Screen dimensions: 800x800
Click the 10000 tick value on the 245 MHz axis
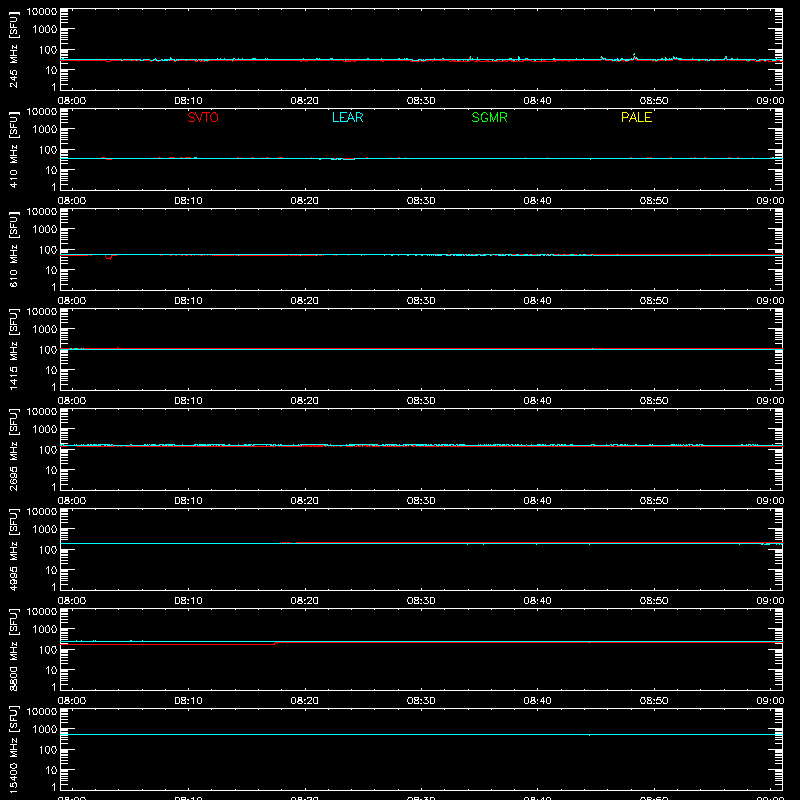(x=42, y=12)
